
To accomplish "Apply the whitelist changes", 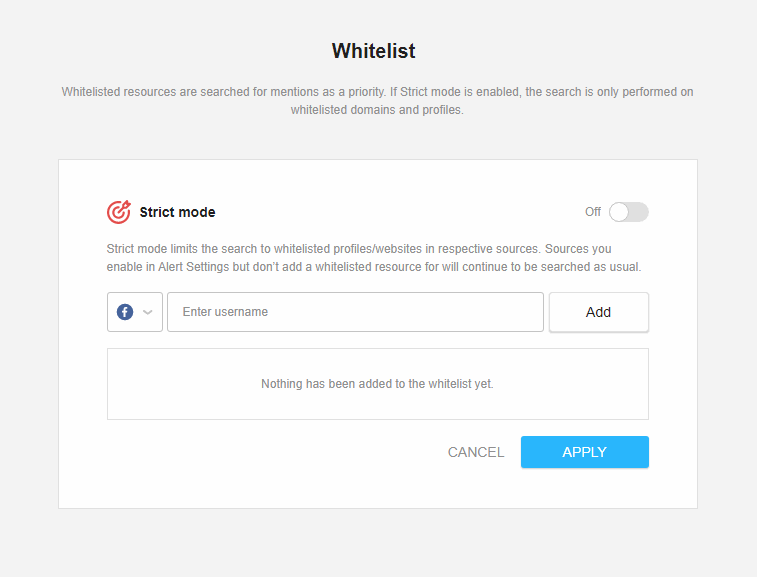I will (x=585, y=452).
